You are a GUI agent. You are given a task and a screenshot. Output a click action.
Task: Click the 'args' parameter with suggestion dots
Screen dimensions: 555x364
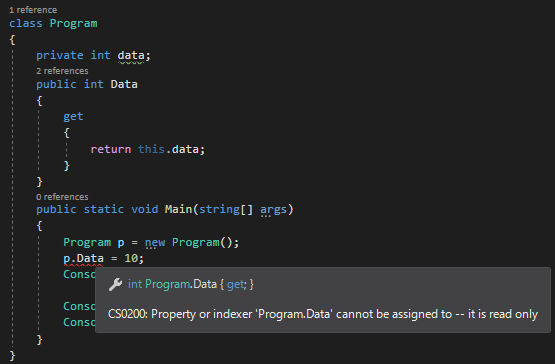274,210
